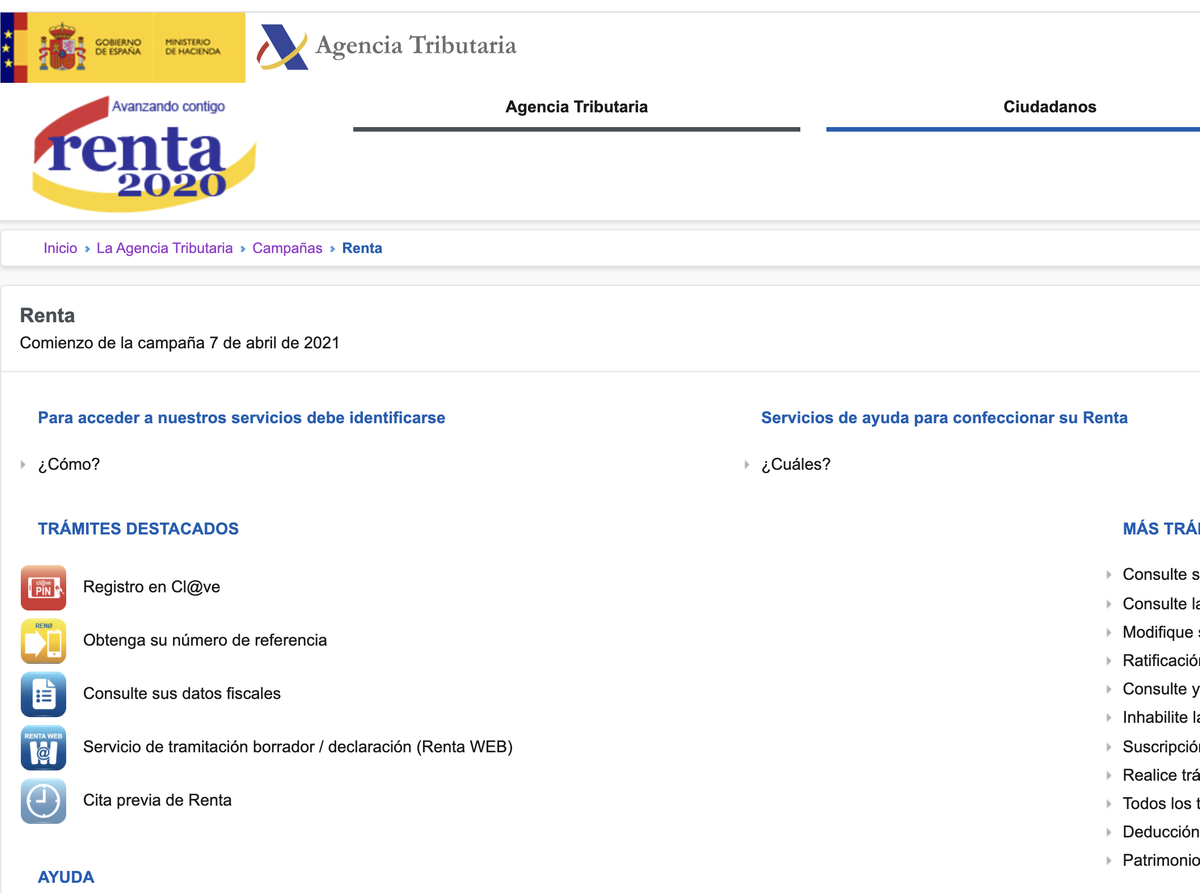Click the Cita previa clock icon
Screen dimensions: 1200x893
tap(43, 801)
